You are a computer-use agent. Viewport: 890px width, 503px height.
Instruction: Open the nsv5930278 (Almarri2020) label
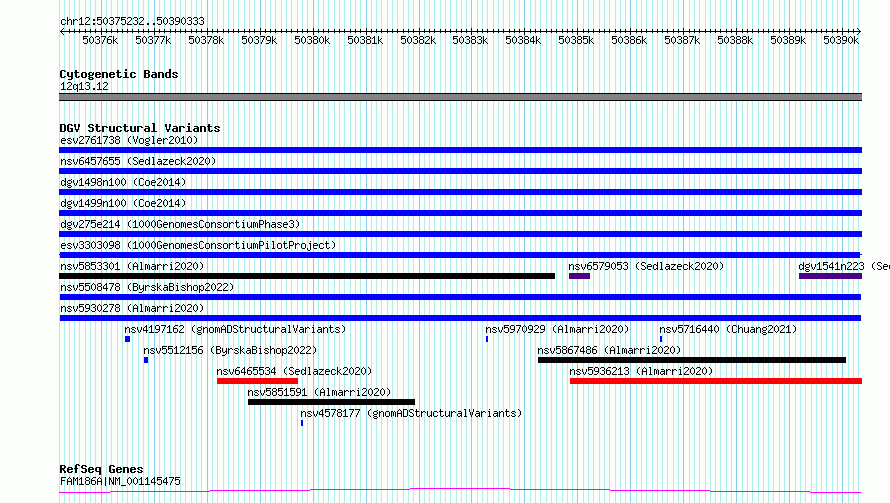coord(132,308)
